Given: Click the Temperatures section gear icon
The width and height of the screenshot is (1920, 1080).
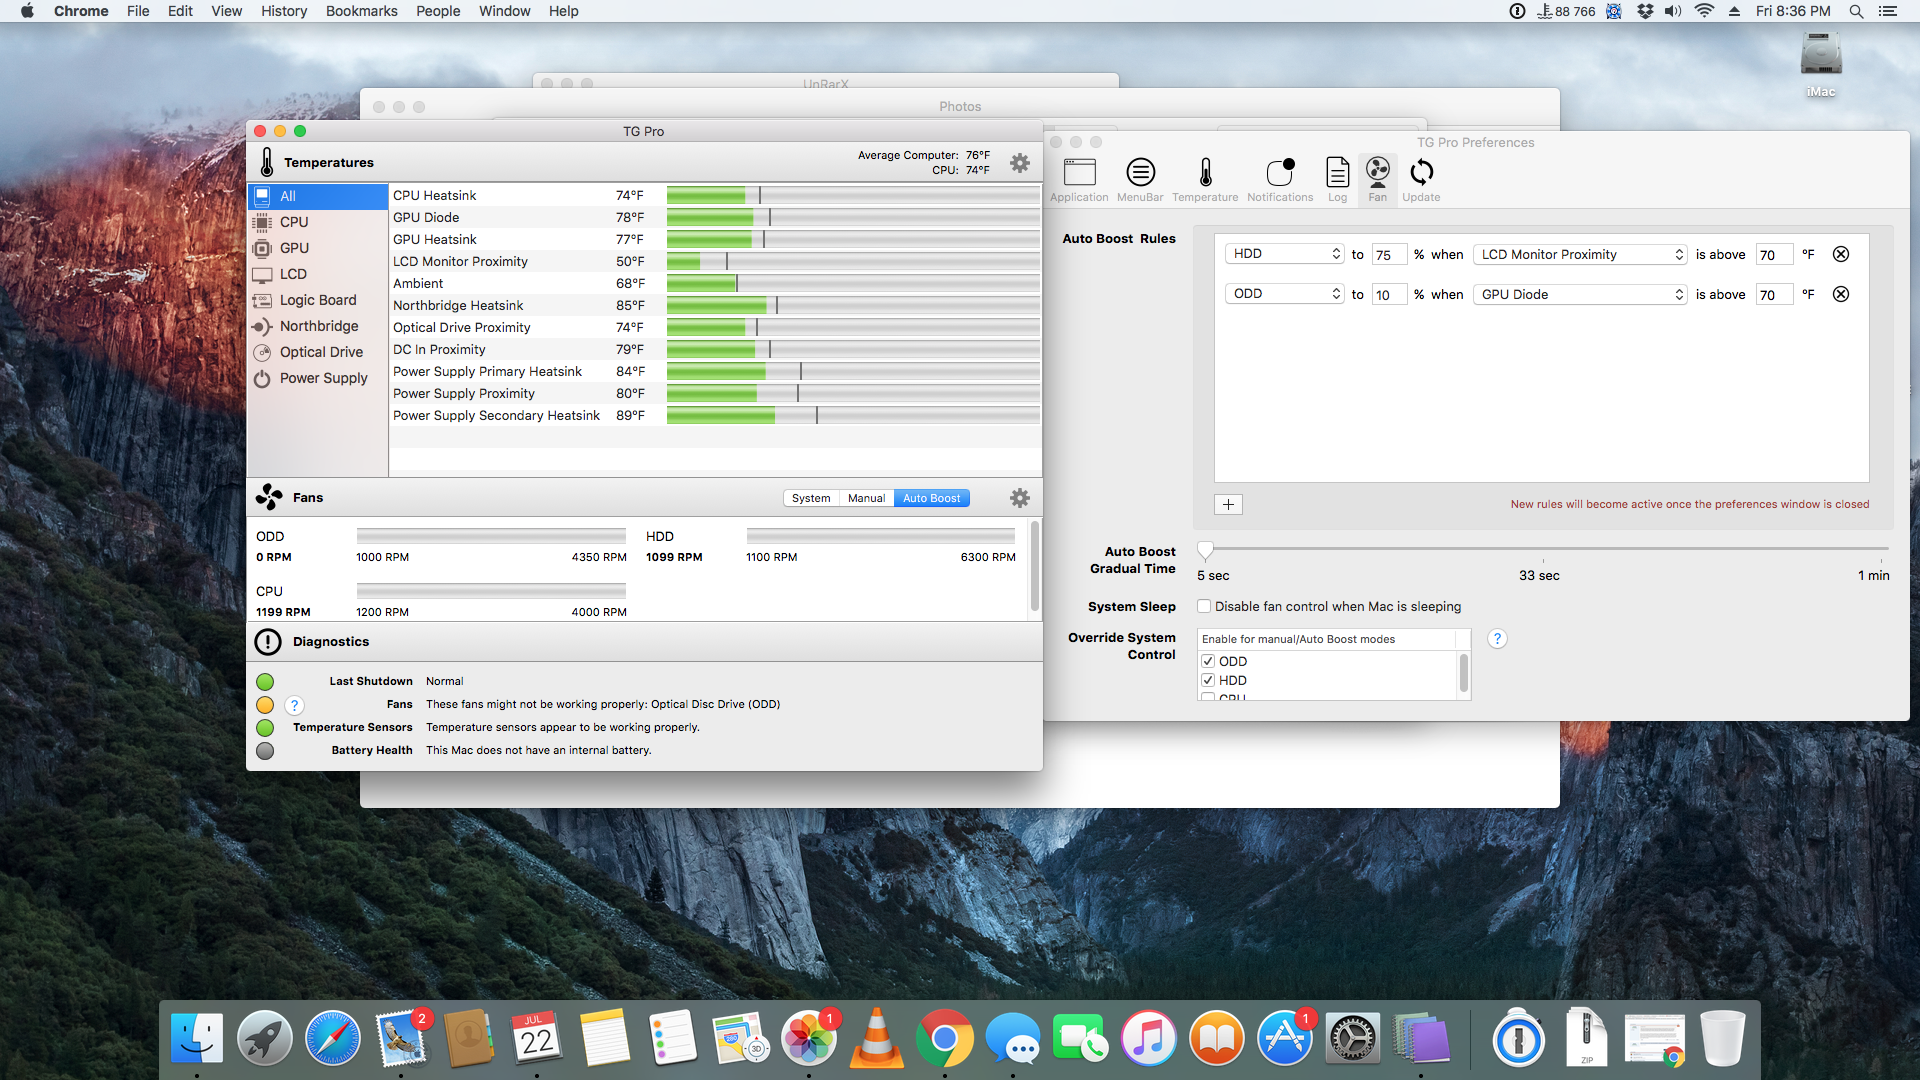Looking at the screenshot, I should (x=1019, y=163).
